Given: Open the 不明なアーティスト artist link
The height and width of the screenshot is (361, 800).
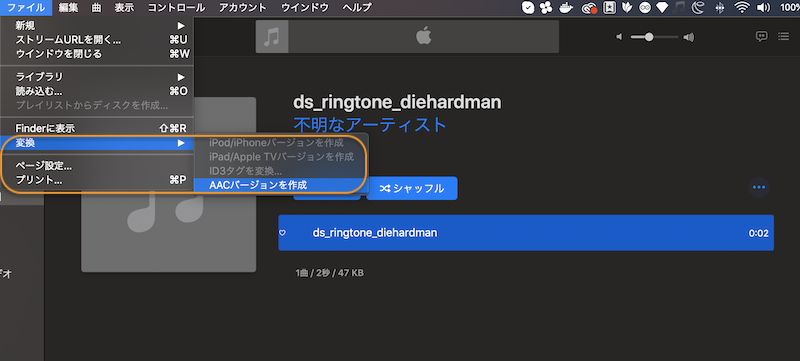Looking at the screenshot, I should pos(370,124).
